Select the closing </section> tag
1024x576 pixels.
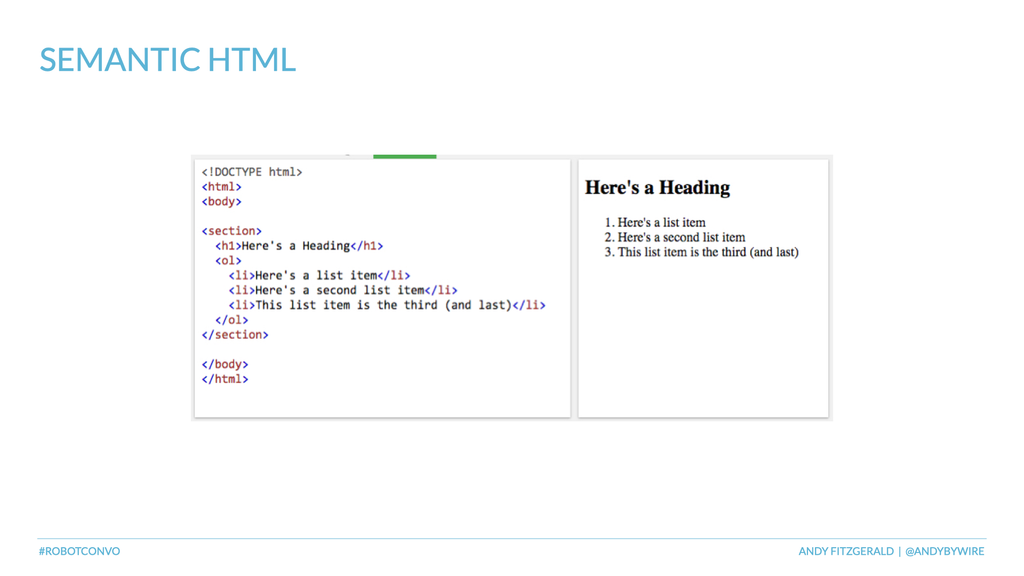pyautogui.click(x=234, y=335)
